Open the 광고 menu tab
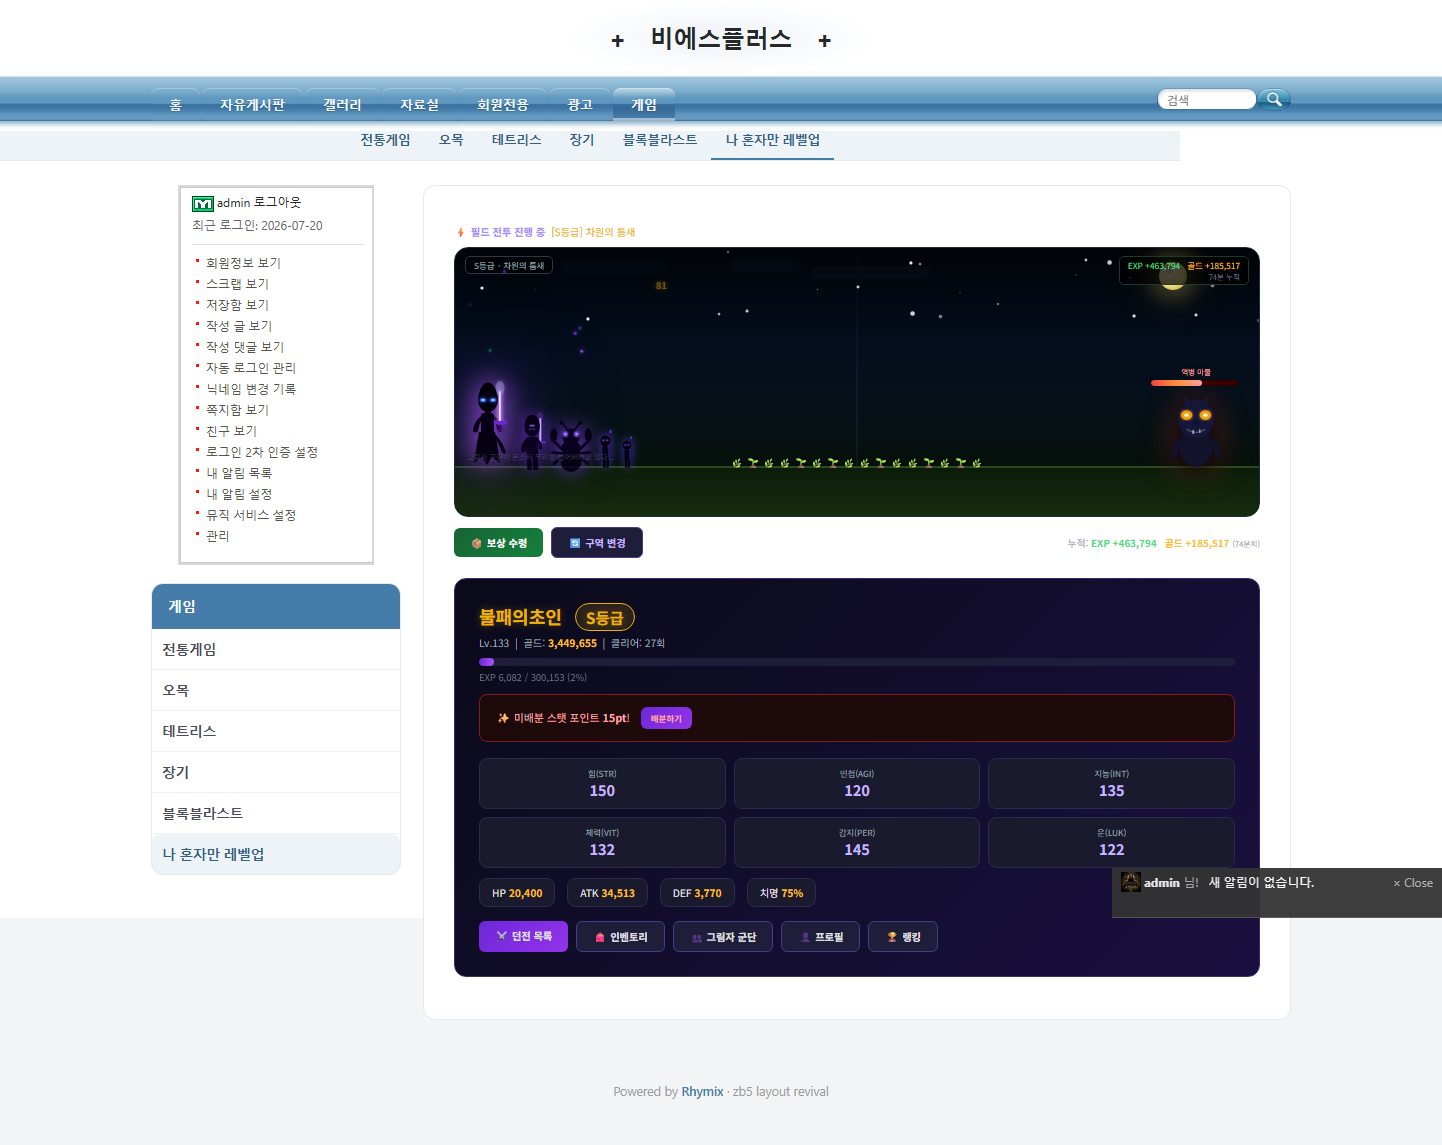This screenshot has width=1442, height=1145. tap(580, 105)
